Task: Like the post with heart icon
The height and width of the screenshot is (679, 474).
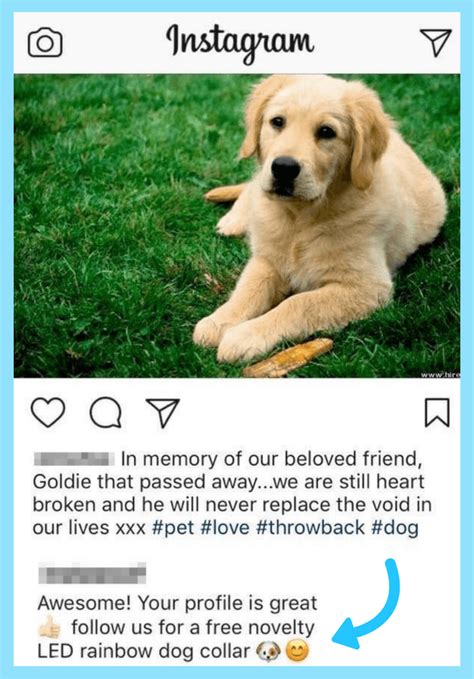Action: point(48,412)
